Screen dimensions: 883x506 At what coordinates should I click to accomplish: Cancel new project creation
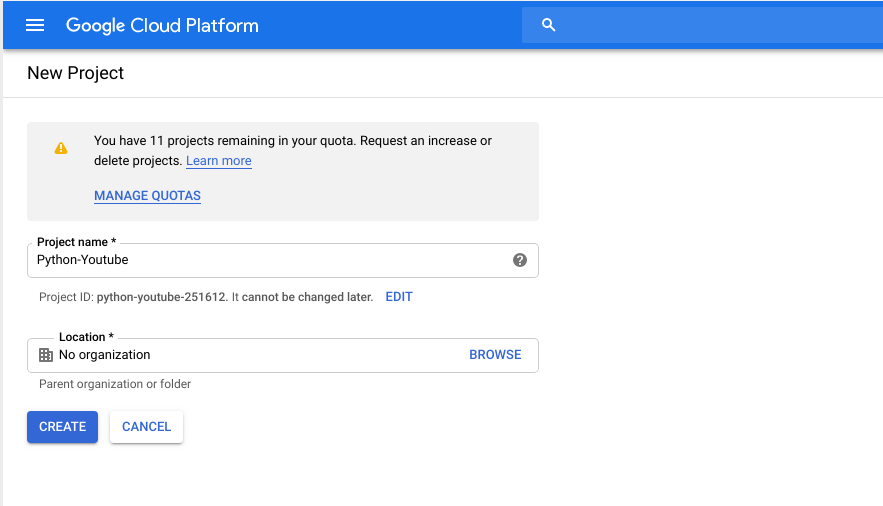click(146, 427)
